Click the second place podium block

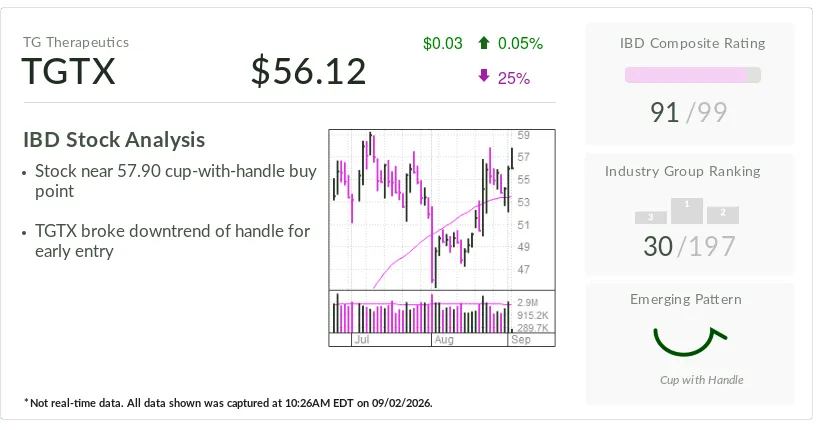pyautogui.click(x=723, y=215)
